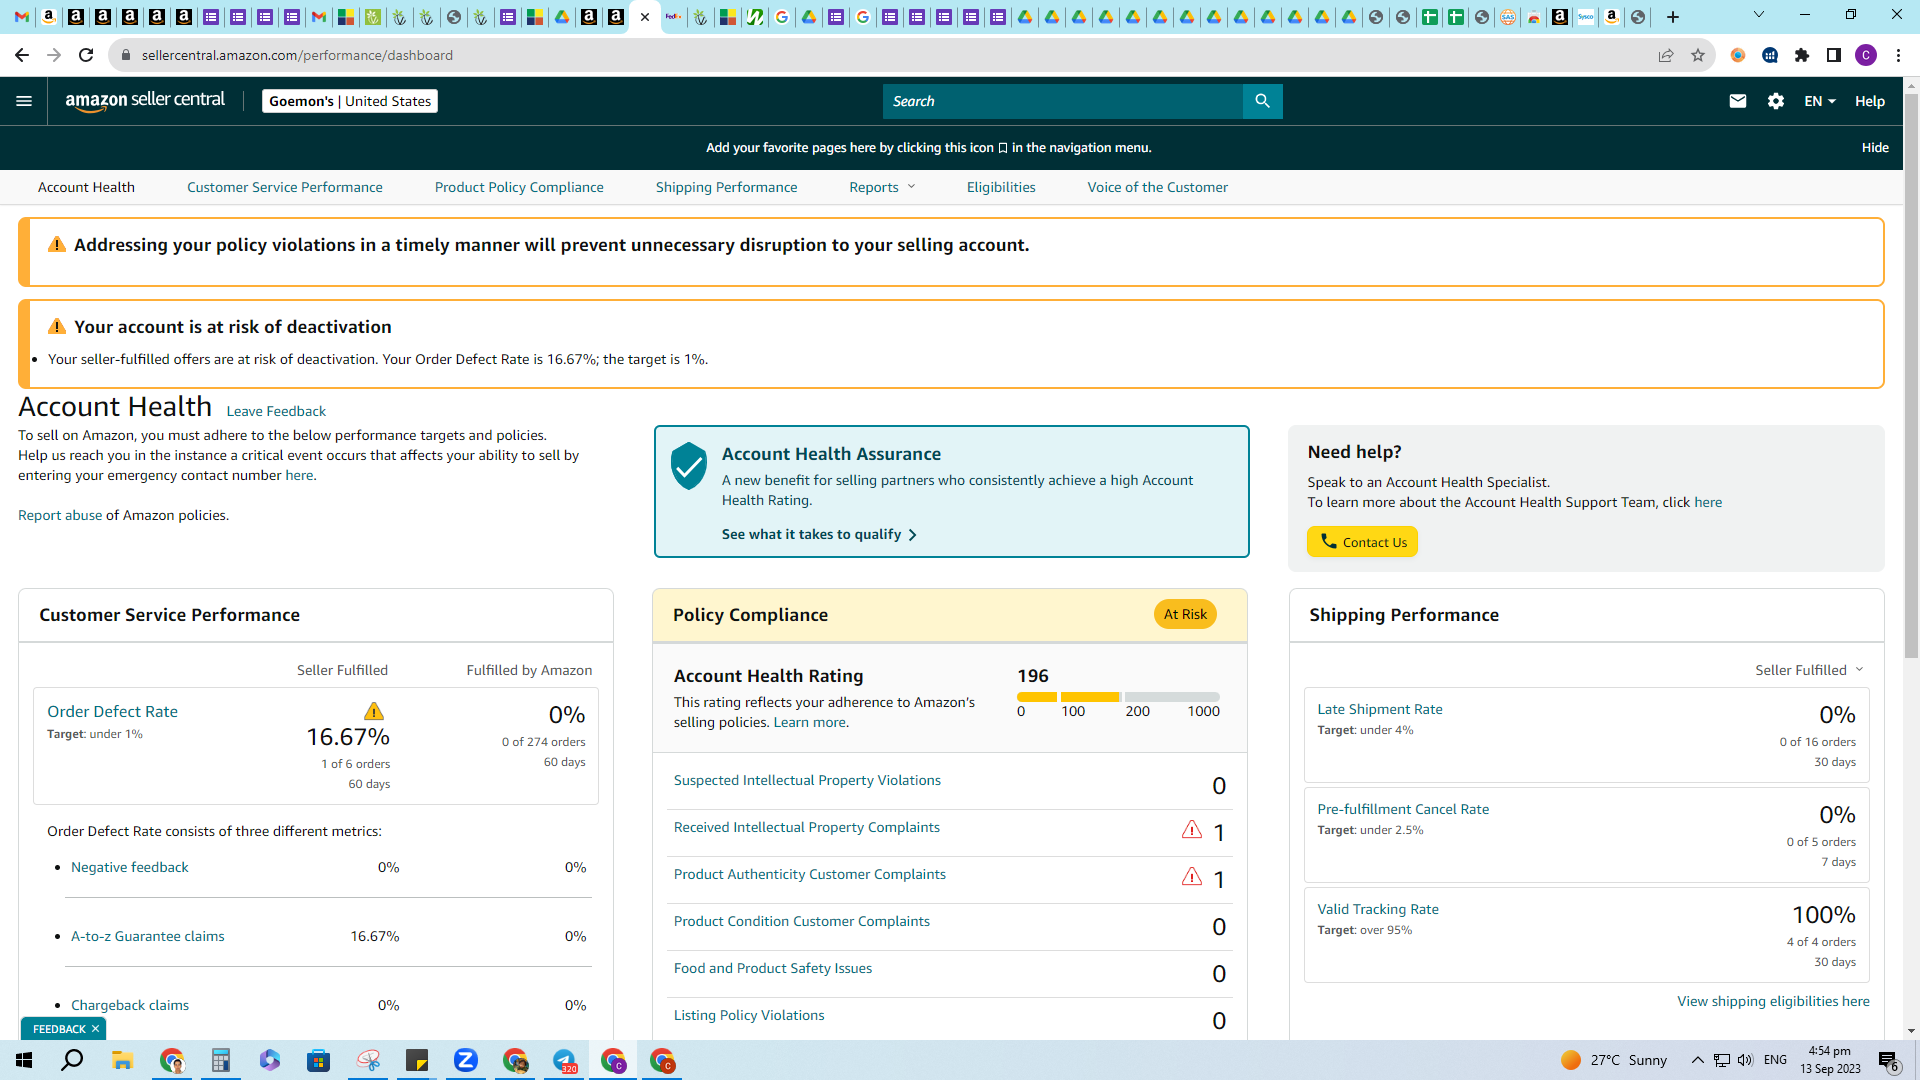Open the Zoom app in taskbar
1920x1080 pixels.
pyautogui.click(x=466, y=1060)
